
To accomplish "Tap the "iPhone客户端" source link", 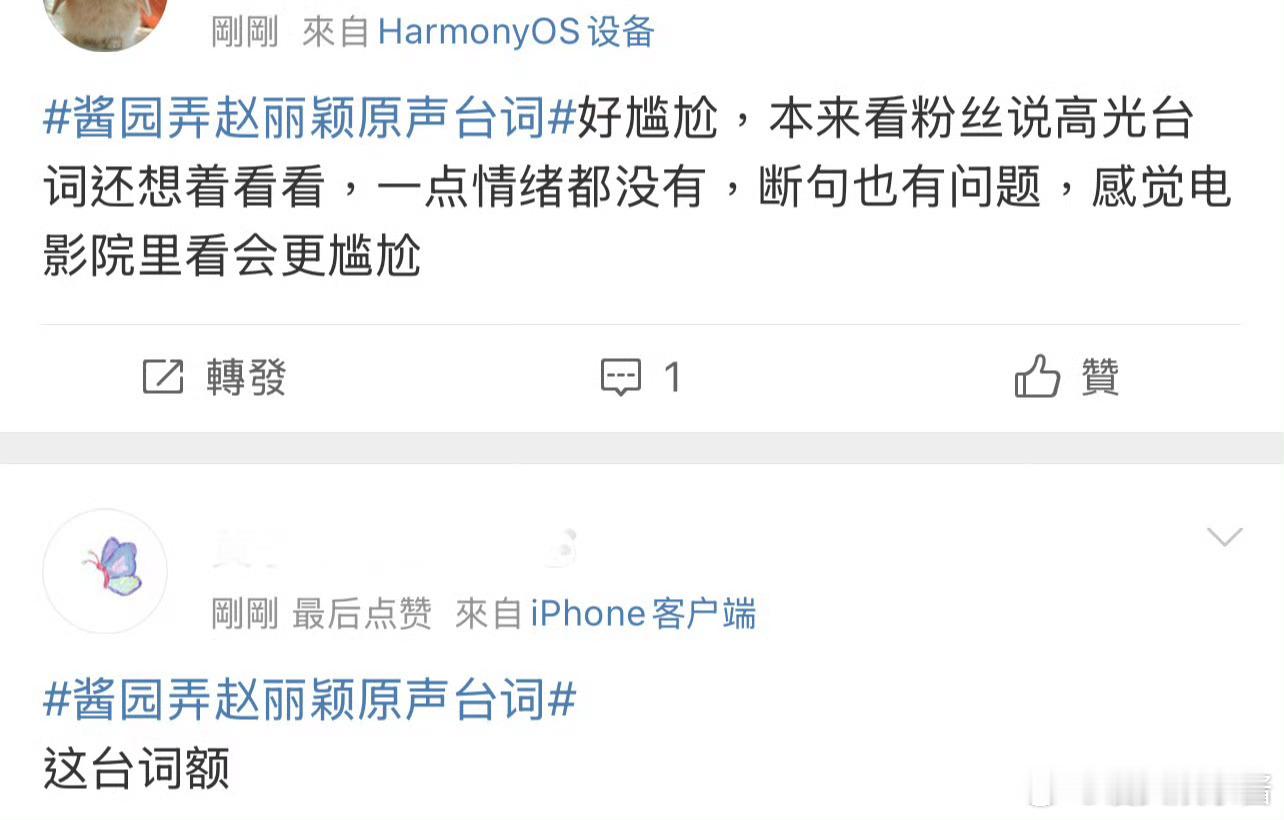I will (x=643, y=613).
